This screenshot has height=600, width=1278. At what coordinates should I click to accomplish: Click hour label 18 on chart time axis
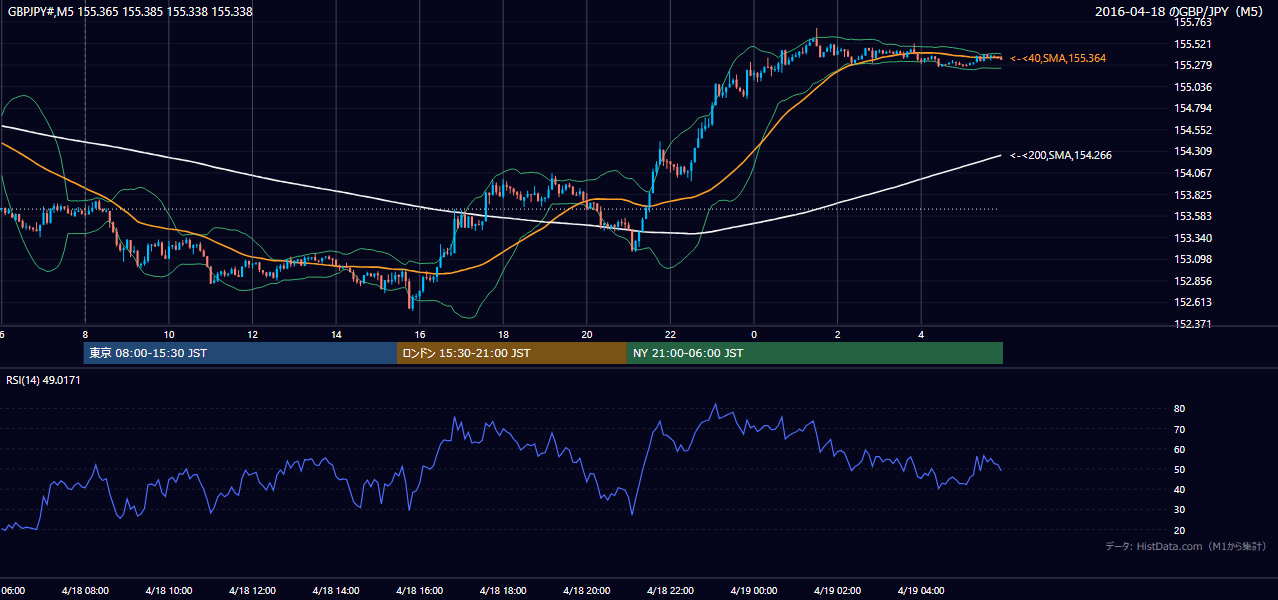[x=503, y=334]
